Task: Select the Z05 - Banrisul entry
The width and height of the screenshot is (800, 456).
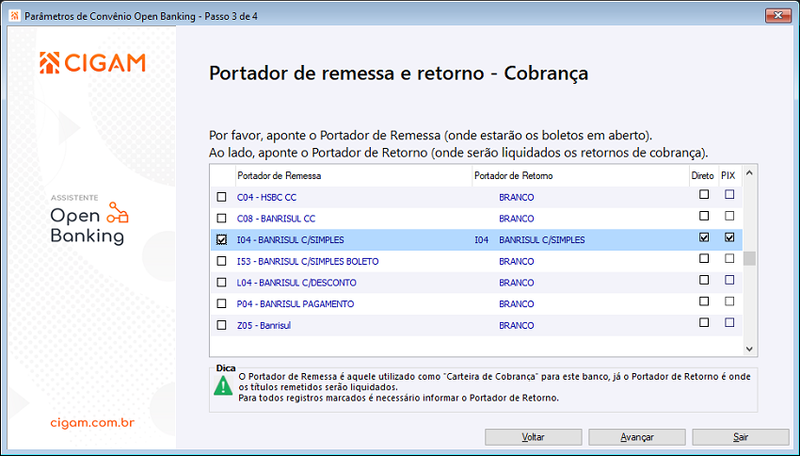Action: [264, 325]
